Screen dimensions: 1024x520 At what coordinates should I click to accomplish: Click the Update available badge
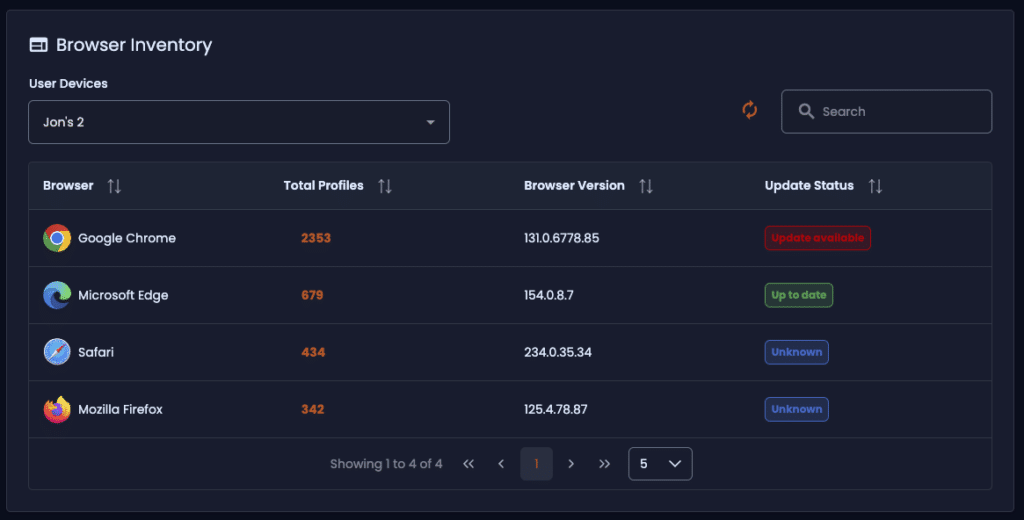coord(818,238)
